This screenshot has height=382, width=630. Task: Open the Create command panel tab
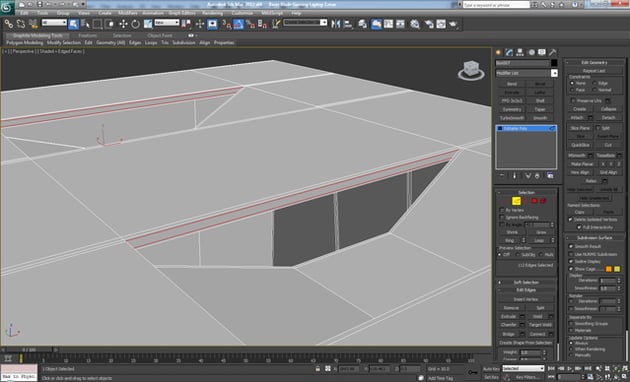[499, 52]
